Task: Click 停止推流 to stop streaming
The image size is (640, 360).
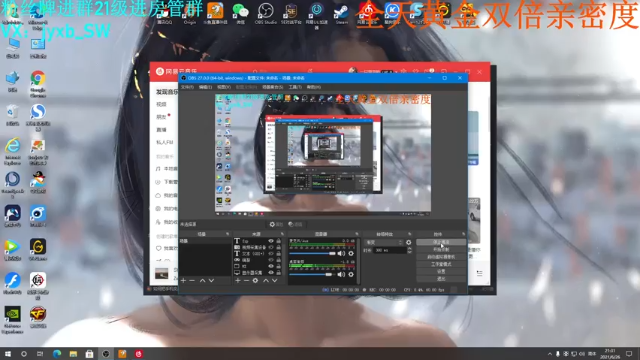Action: [441, 242]
